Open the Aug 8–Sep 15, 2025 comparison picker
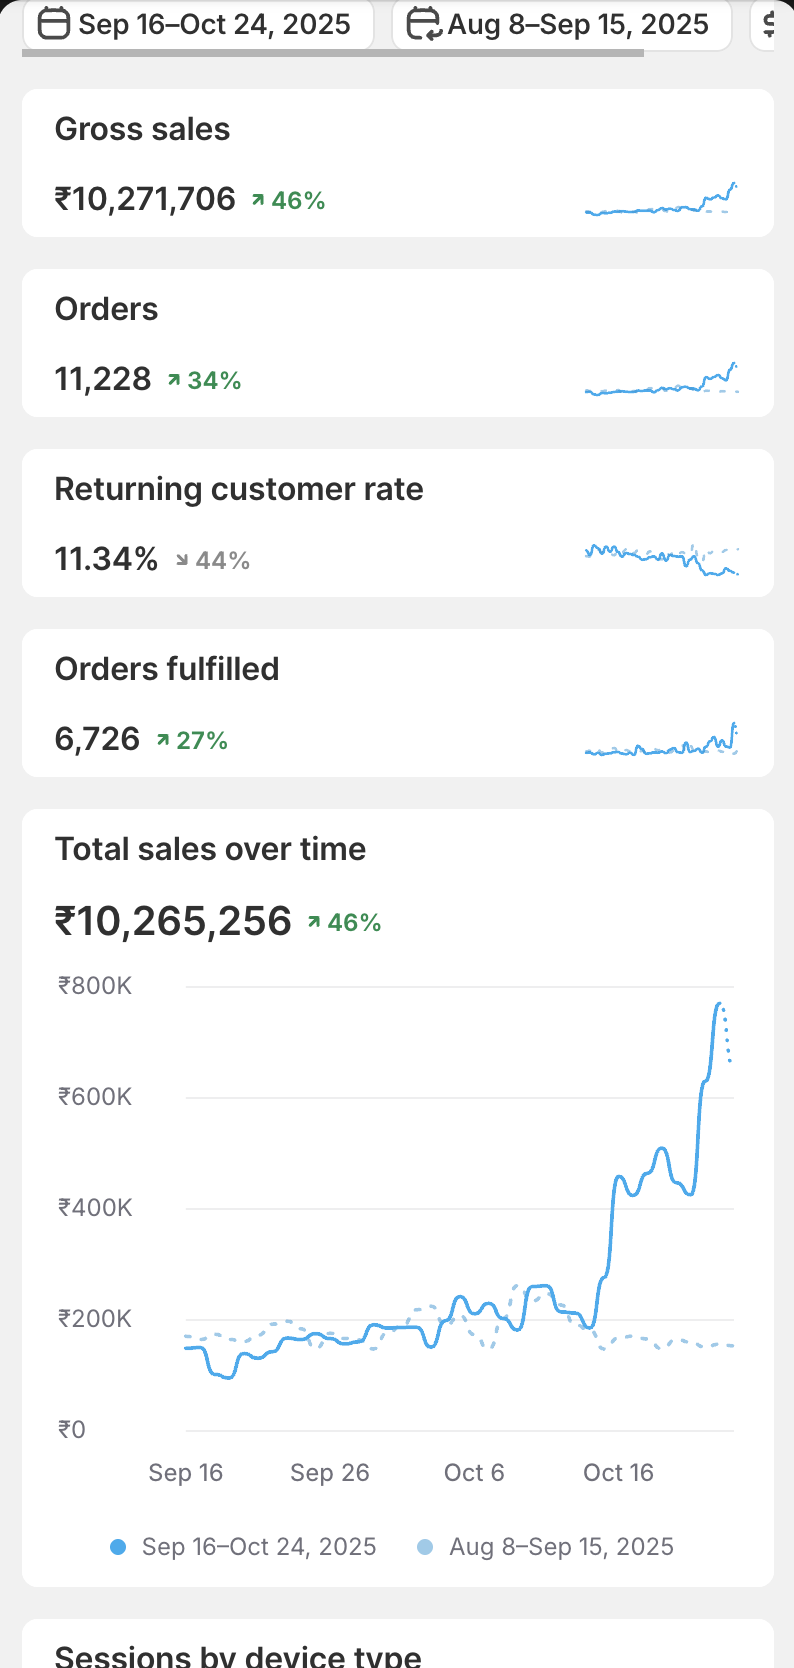 [x=561, y=24]
